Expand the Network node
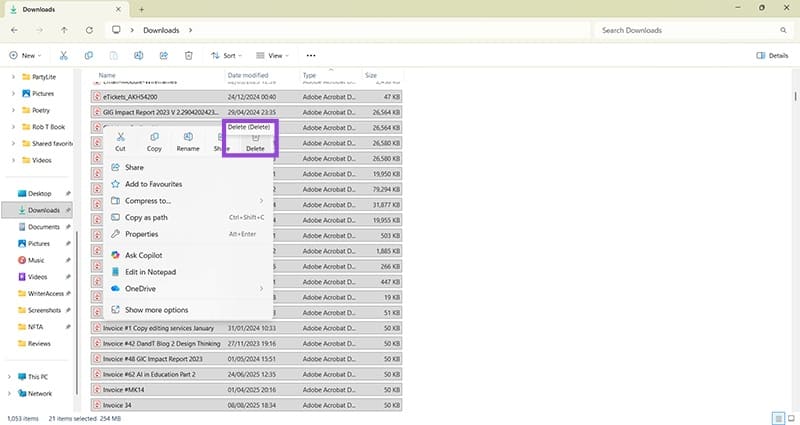The width and height of the screenshot is (800, 425). click(x=9, y=393)
